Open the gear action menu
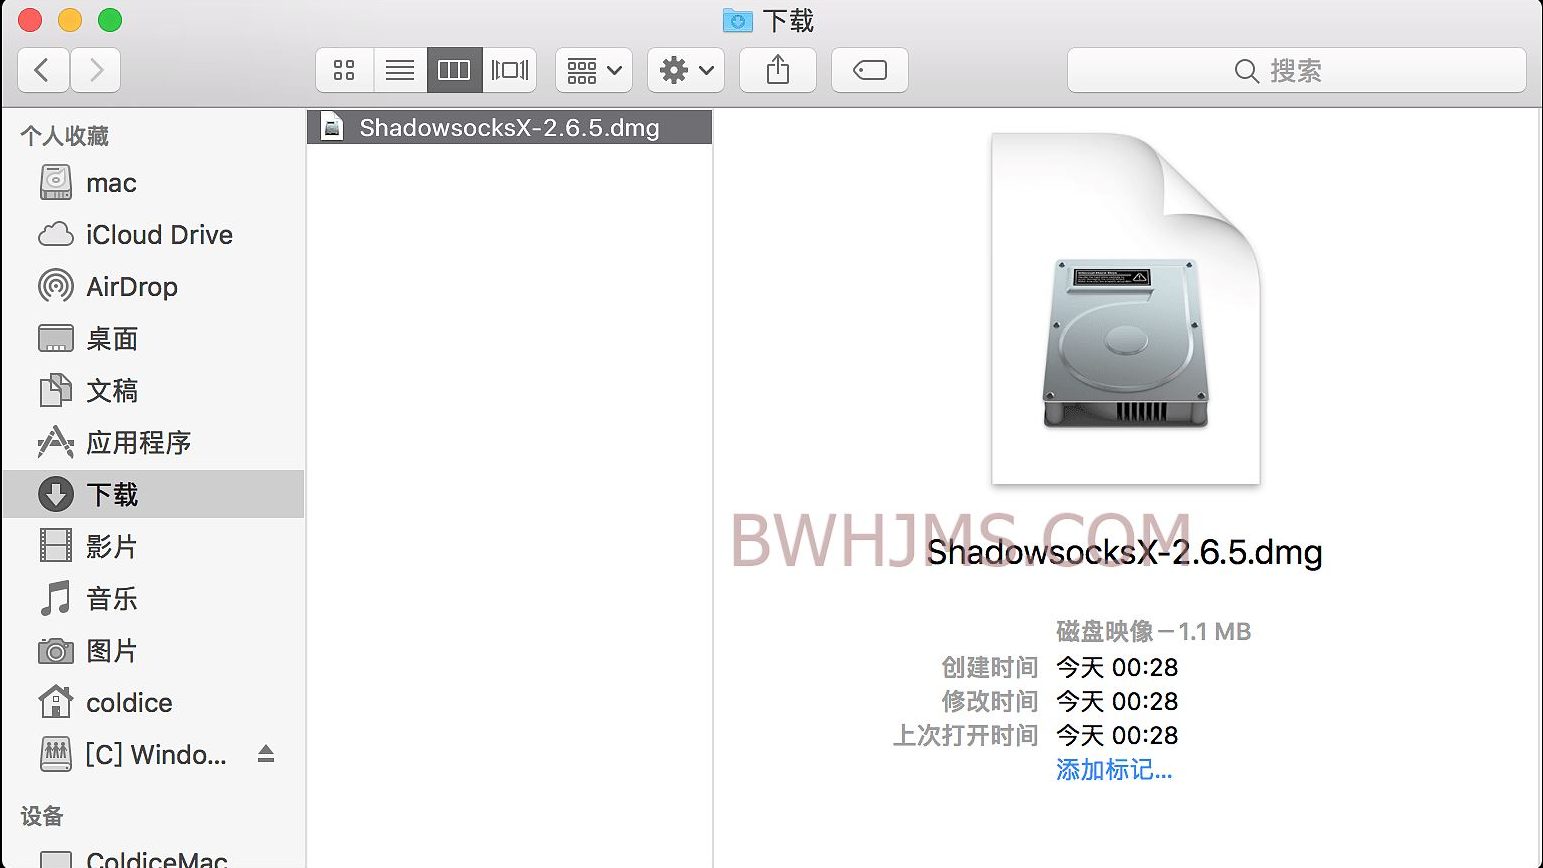 pyautogui.click(x=686, y=70)
